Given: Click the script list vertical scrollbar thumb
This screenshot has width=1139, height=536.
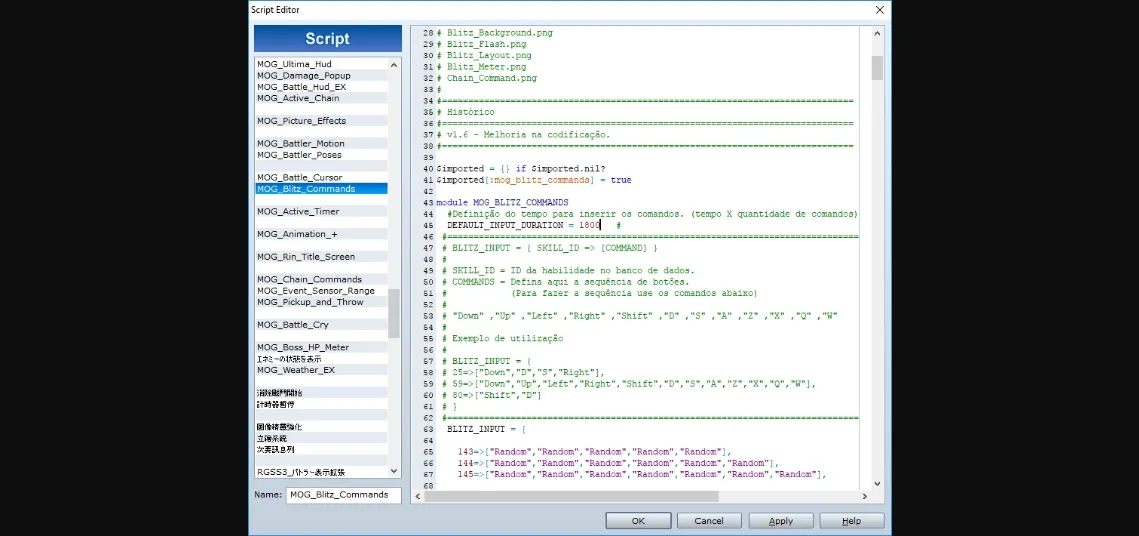Looking at the screenshot, I should click(x=394, y=313).
